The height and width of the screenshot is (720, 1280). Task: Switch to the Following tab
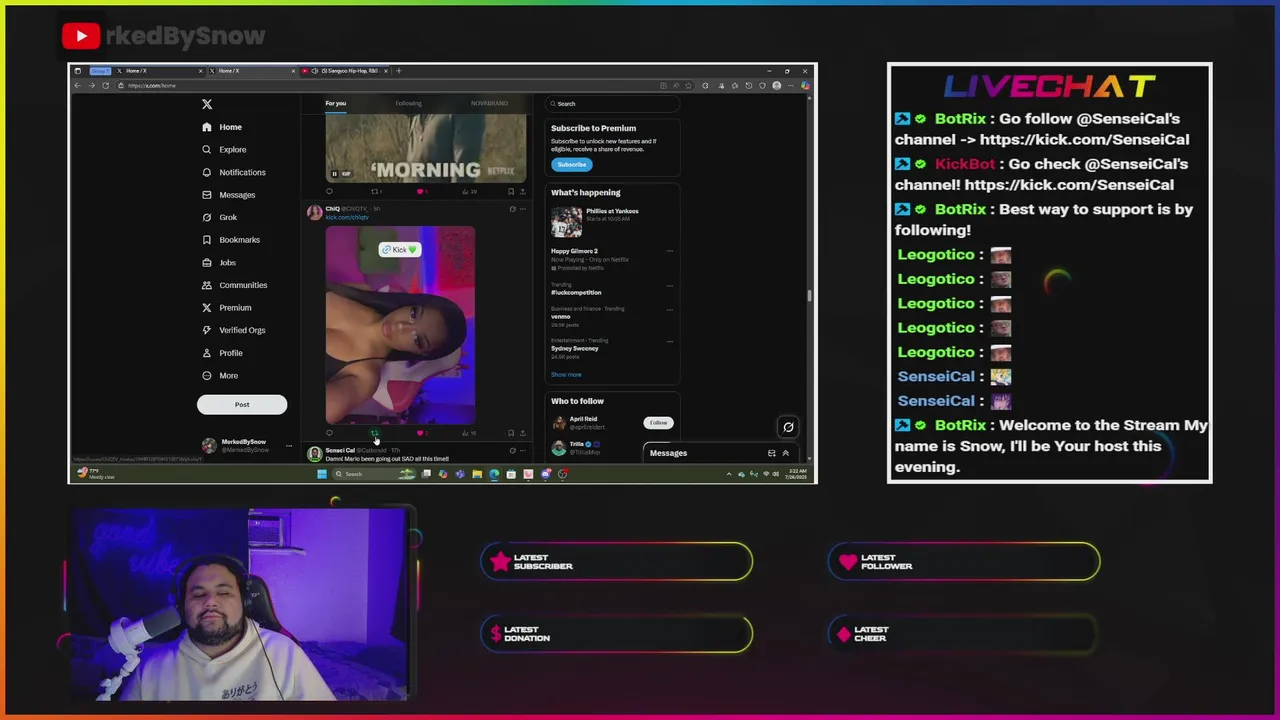pos(408,103)
